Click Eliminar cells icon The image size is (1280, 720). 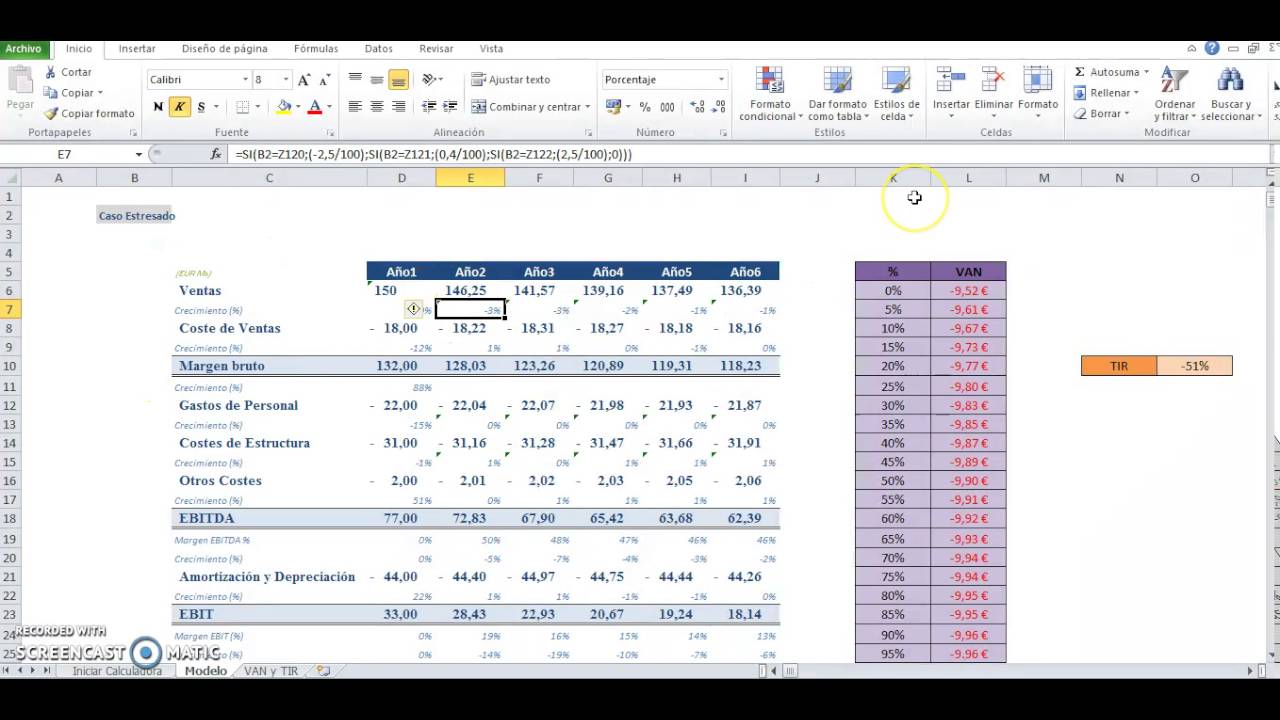coord(994,81)
